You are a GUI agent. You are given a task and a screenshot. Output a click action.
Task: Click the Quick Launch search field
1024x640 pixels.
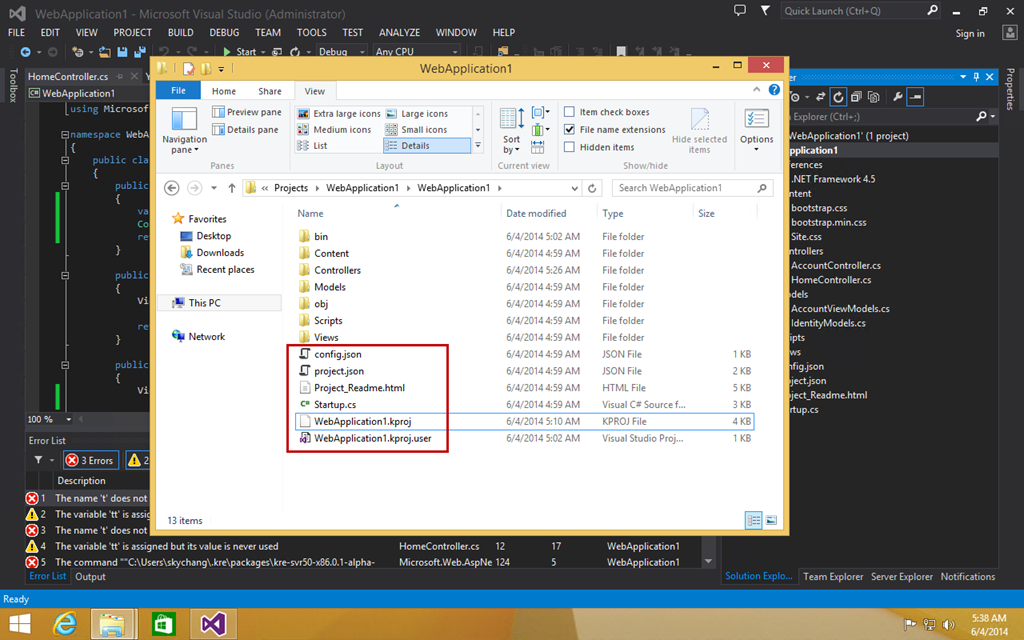tap(861, 11)
